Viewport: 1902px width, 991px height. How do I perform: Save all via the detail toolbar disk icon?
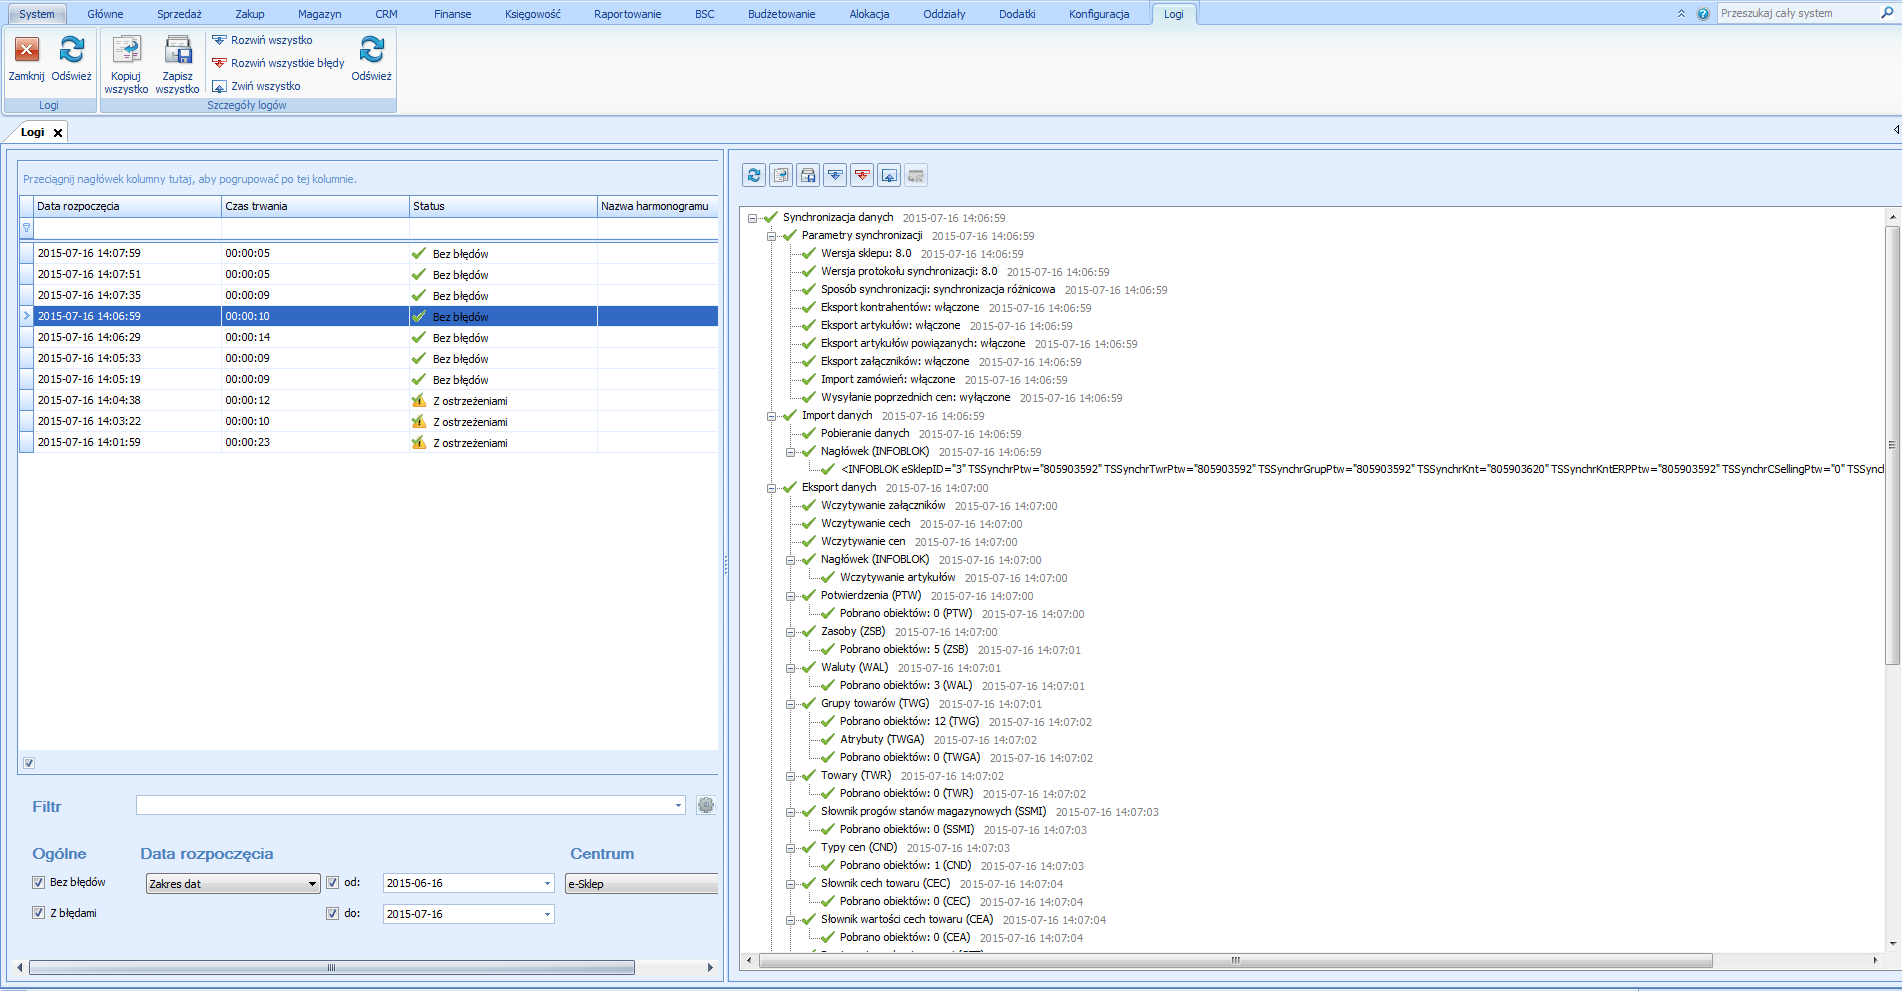[808, 175]
